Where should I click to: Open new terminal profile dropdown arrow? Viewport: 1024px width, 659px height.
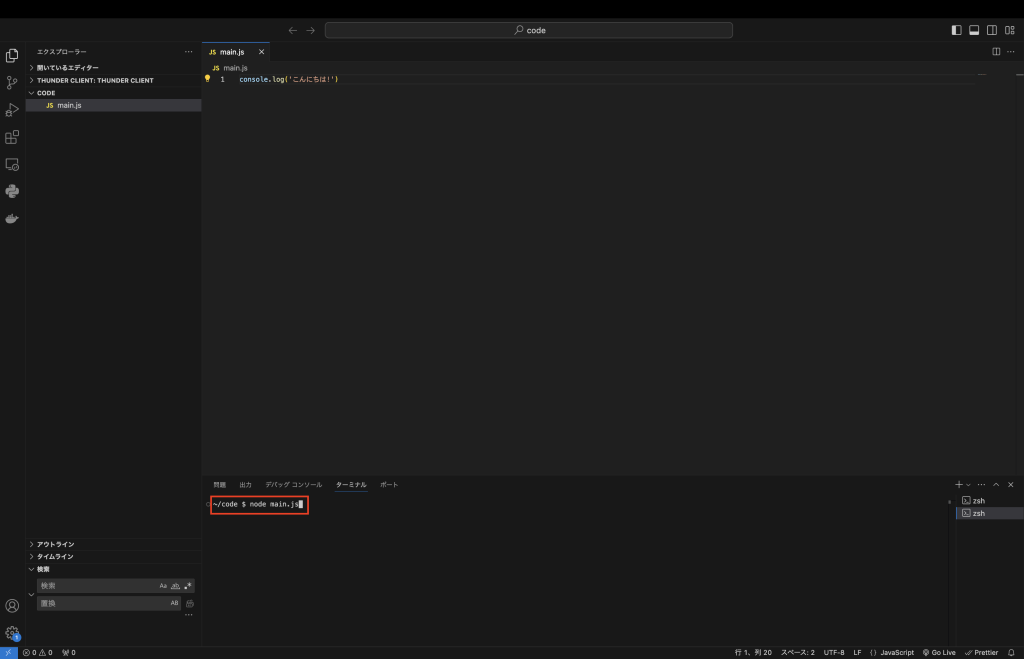click(x=968, y=485)
